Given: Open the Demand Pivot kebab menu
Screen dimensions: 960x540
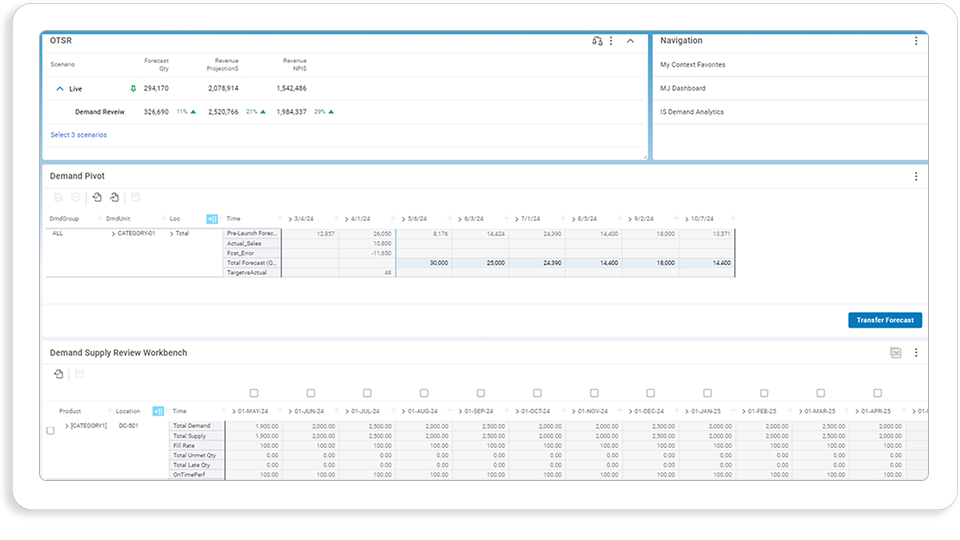Looking at the screenshot, I should tap(916, 176).
